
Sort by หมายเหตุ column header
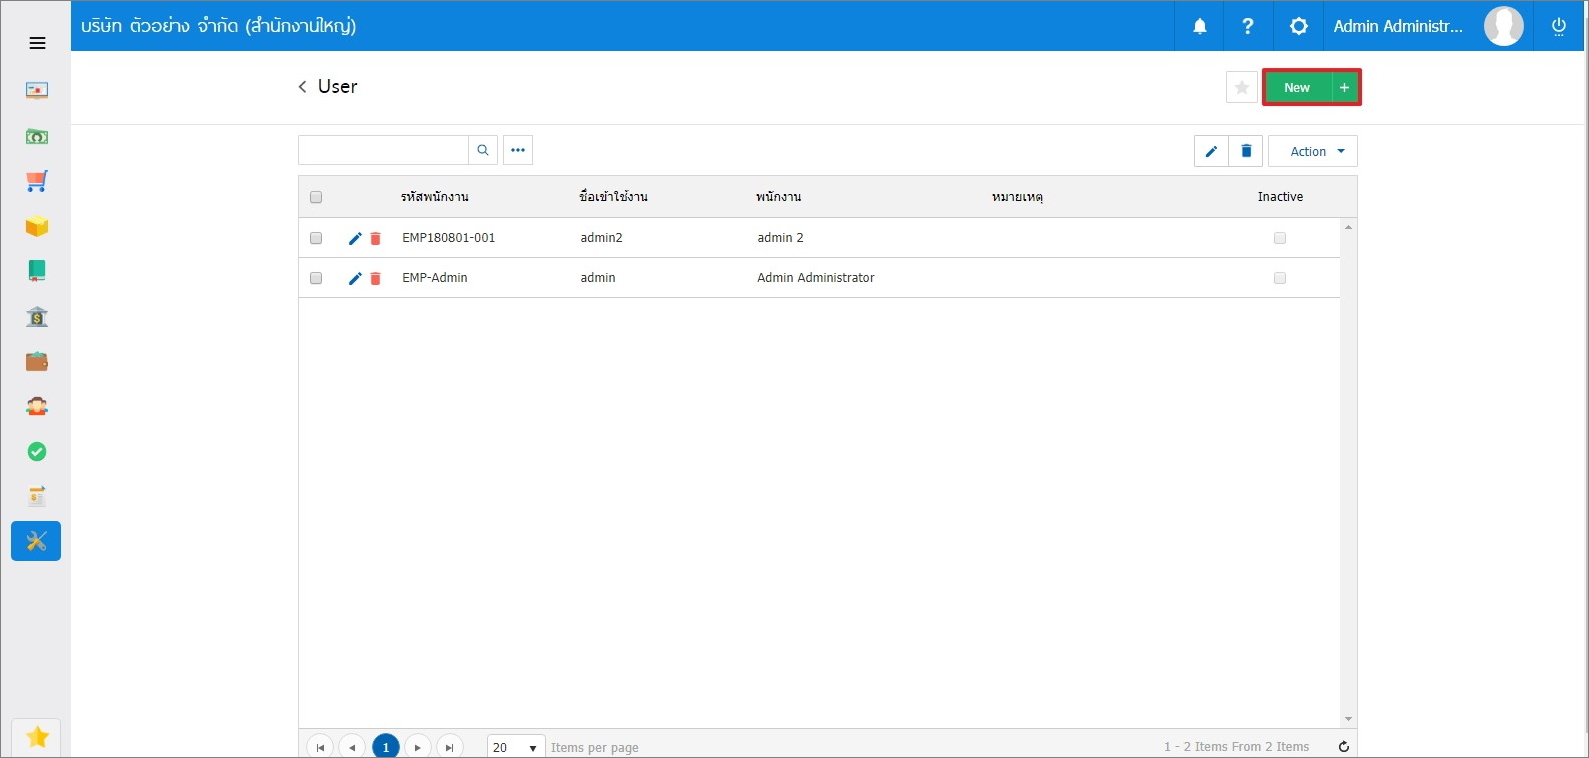click(1018, 197)
